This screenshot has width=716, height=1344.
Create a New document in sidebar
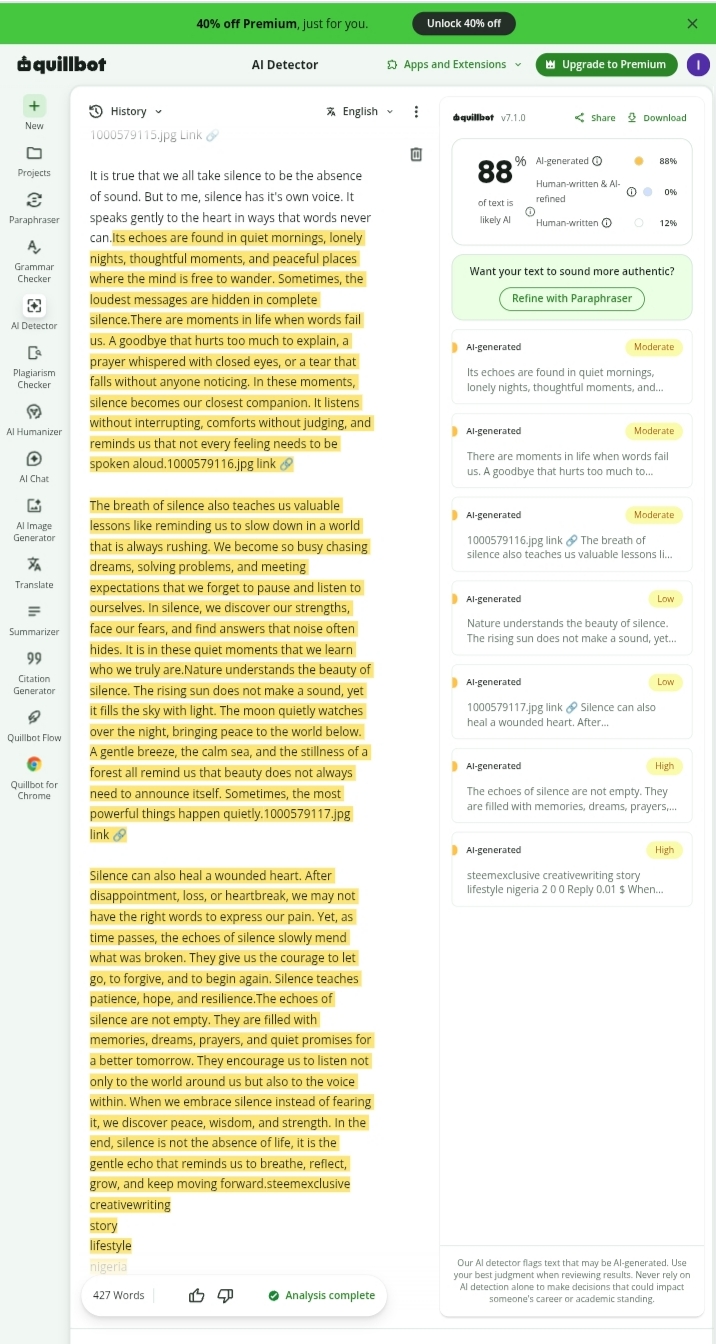click(x=34, y=113)
